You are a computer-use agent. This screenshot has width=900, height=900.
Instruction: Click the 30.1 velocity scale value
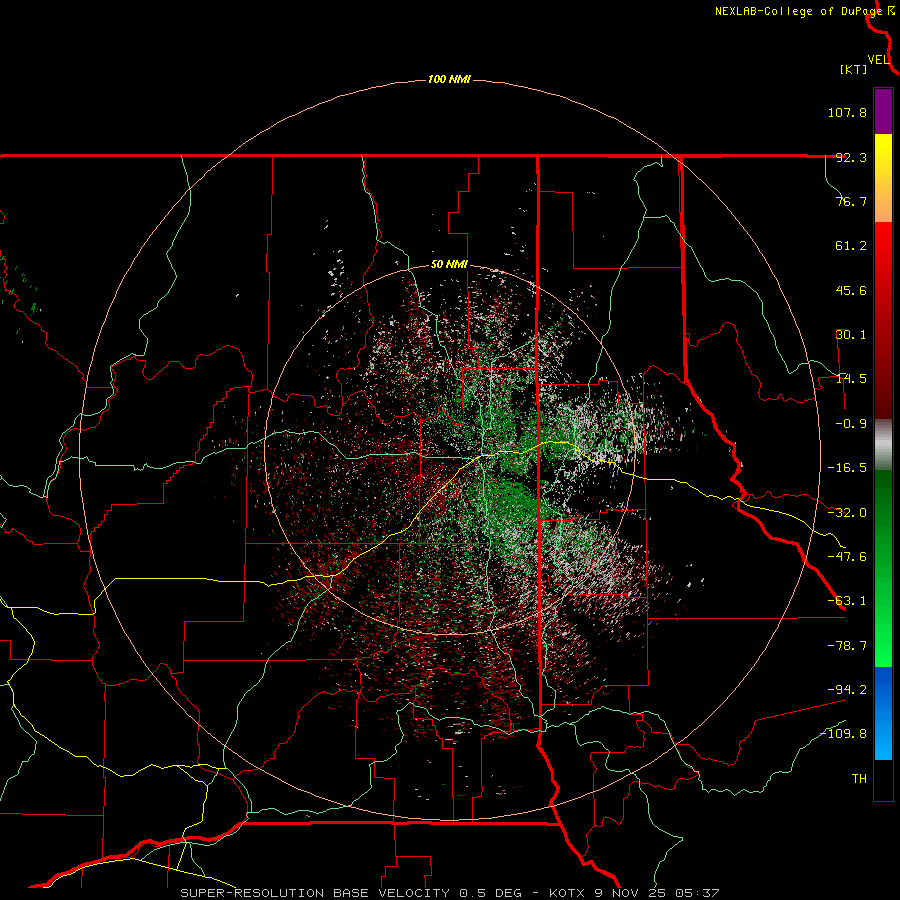tap(851, 335)
